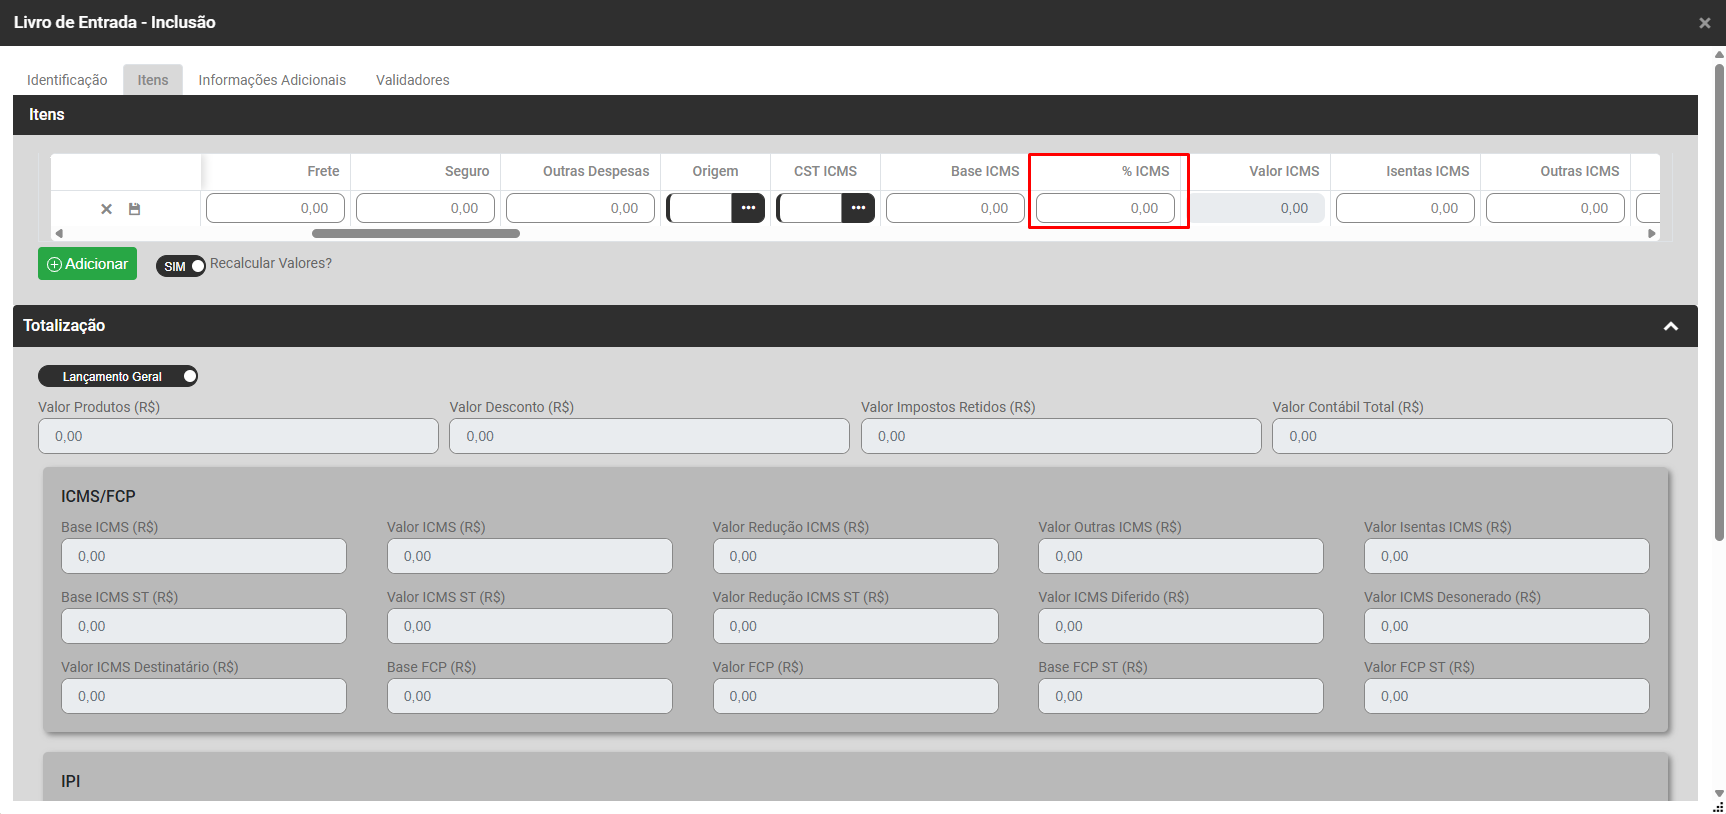Close the Livro de Entrada dialog

1705,23
